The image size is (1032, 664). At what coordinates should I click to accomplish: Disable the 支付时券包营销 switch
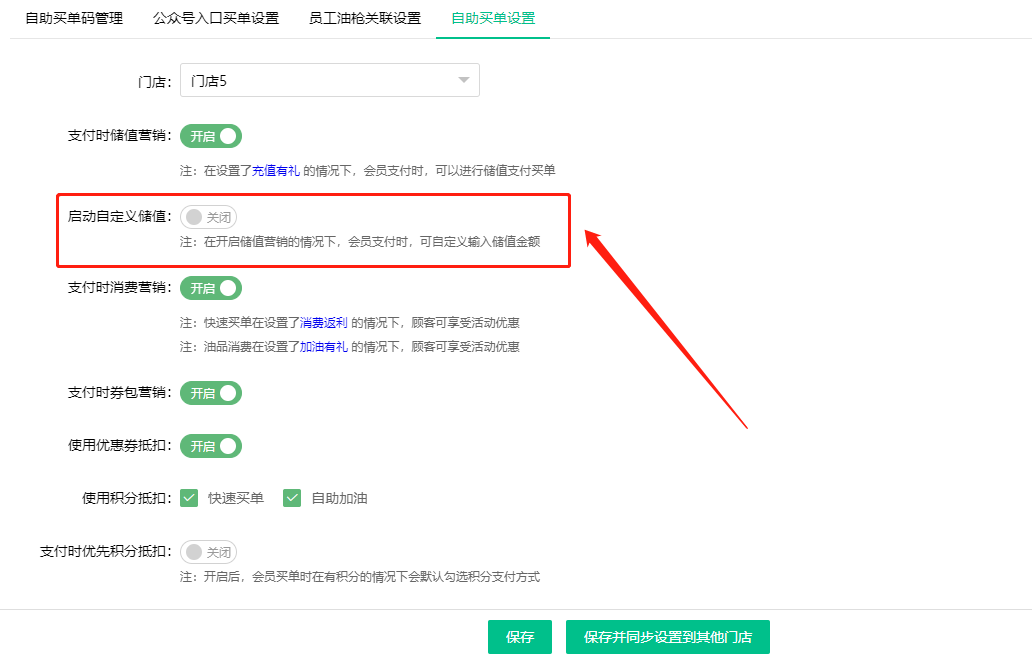(210, 393)
